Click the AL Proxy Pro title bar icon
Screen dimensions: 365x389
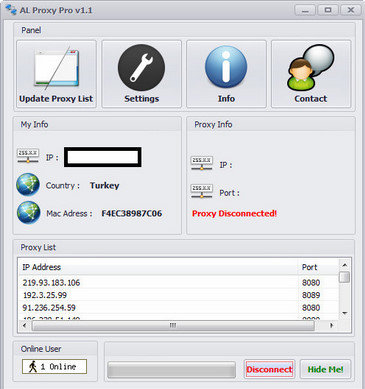[x=11, y=10]
